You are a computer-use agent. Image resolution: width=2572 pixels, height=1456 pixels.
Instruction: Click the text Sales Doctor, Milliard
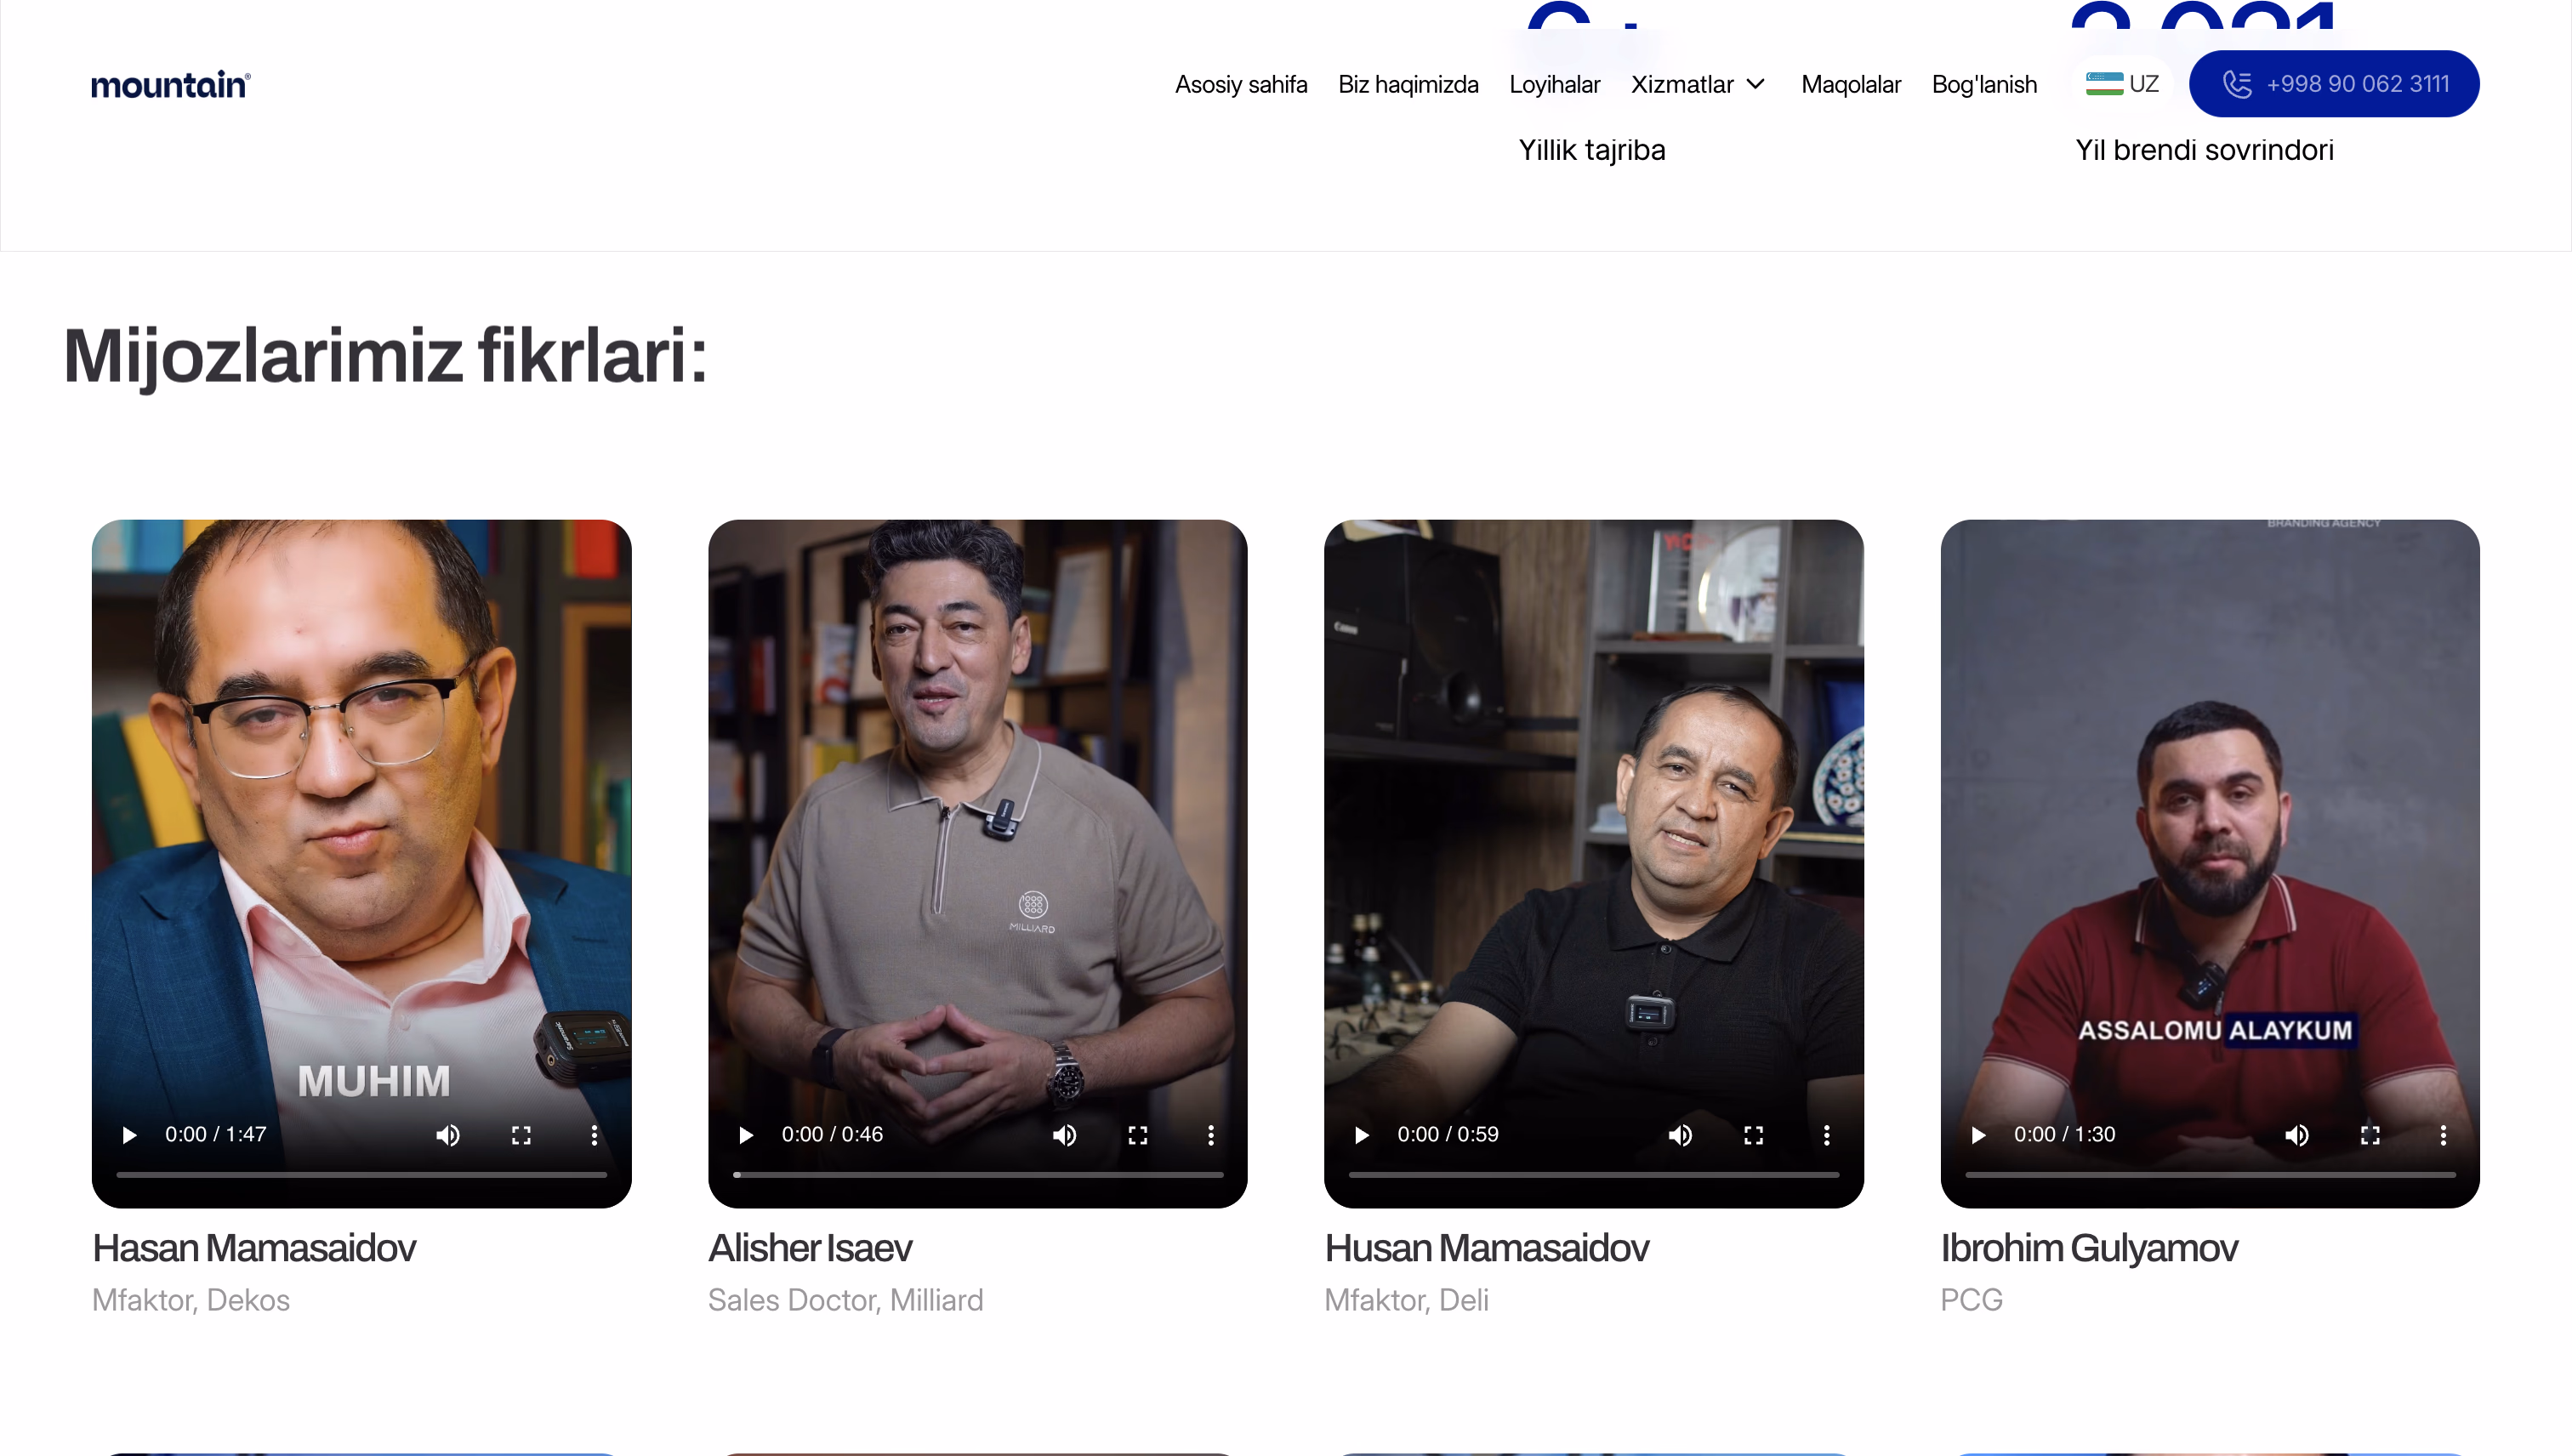click(846, 1300)
